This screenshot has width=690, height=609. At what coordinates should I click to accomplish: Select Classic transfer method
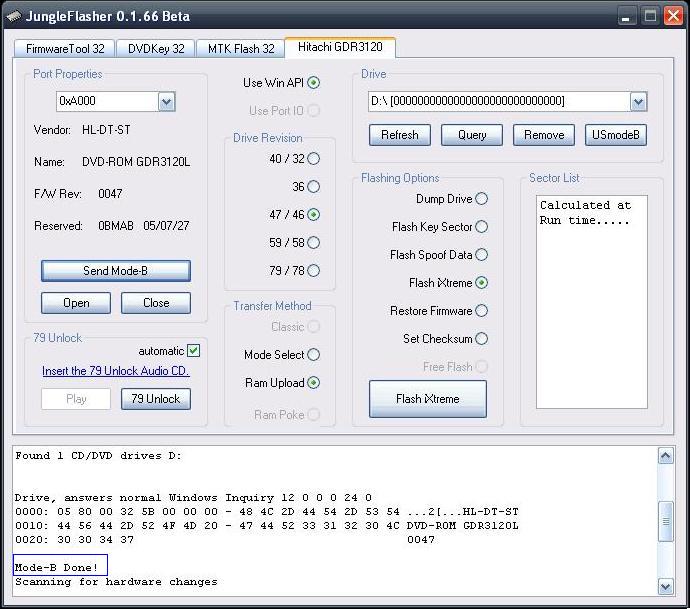pyautogui.click(x=314, y=327)
